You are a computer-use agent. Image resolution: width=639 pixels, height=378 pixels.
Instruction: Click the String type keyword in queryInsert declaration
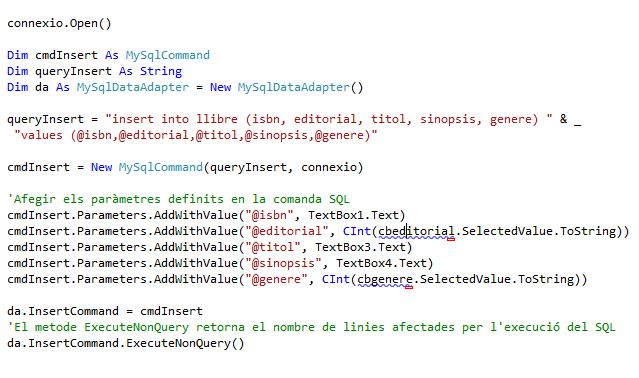tap(161, 71)
